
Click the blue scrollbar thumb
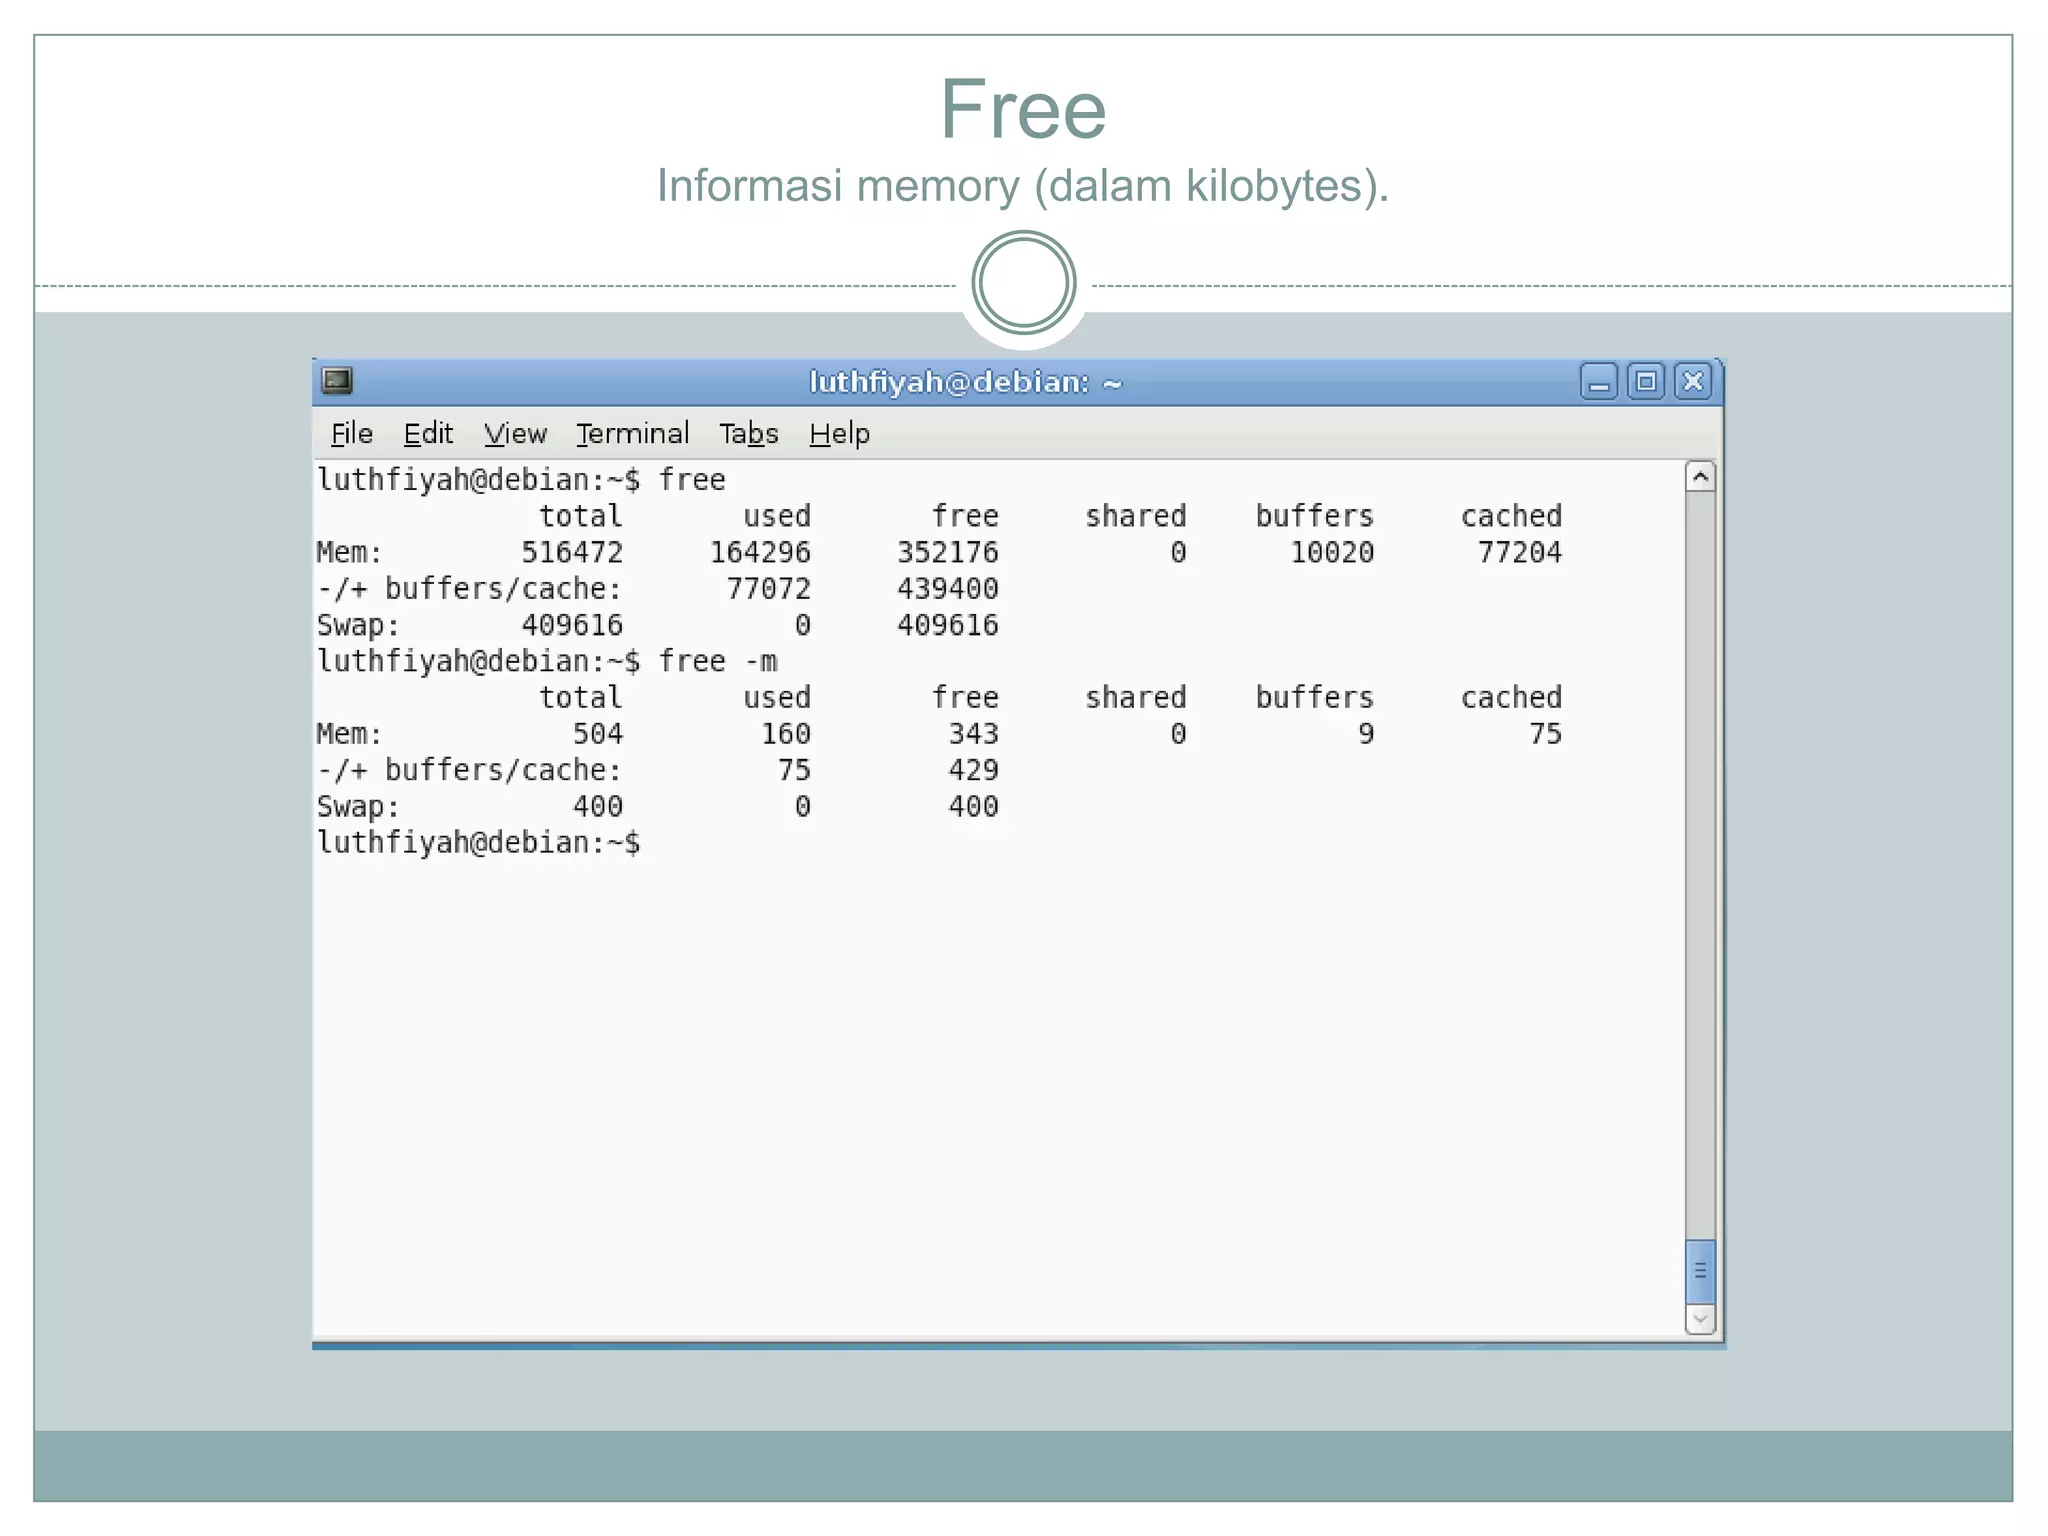[x=1700, y=1271]
